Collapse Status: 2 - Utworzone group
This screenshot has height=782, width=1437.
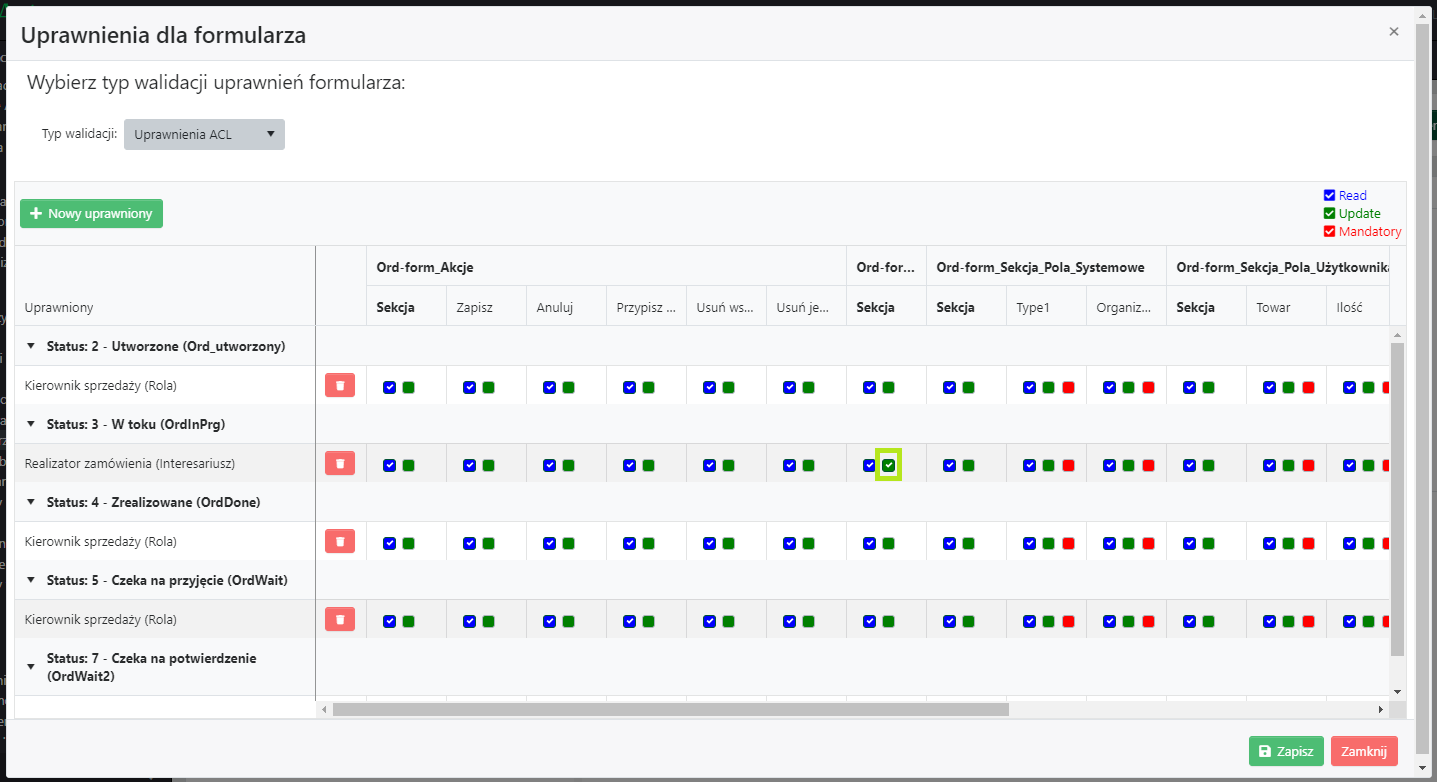(30, 346)
